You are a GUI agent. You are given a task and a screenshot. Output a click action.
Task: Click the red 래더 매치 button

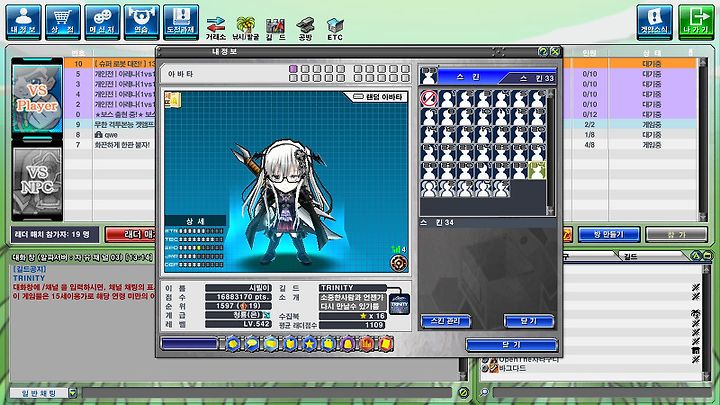[131, 234]
